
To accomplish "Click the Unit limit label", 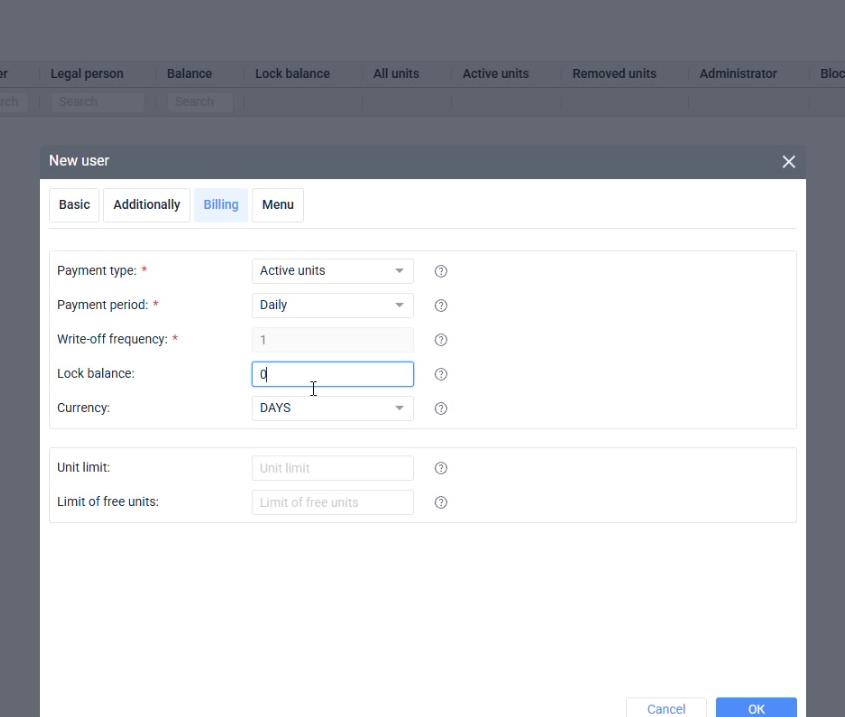I will click(84, 467).
